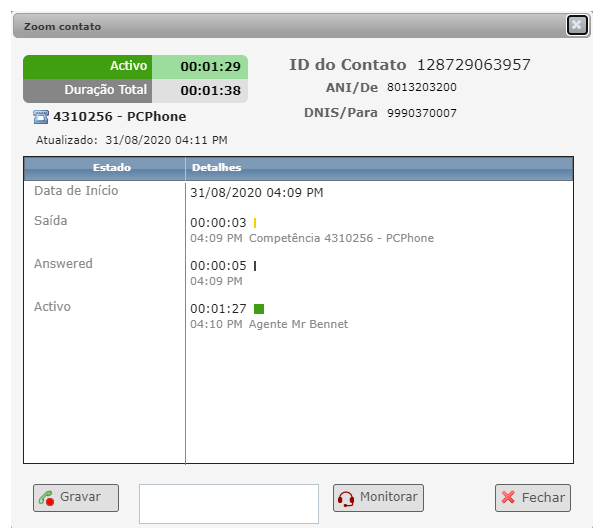Screen dimensions: 595x531
Task: Click the ANI/De number 8013203200
Action: 422,87
